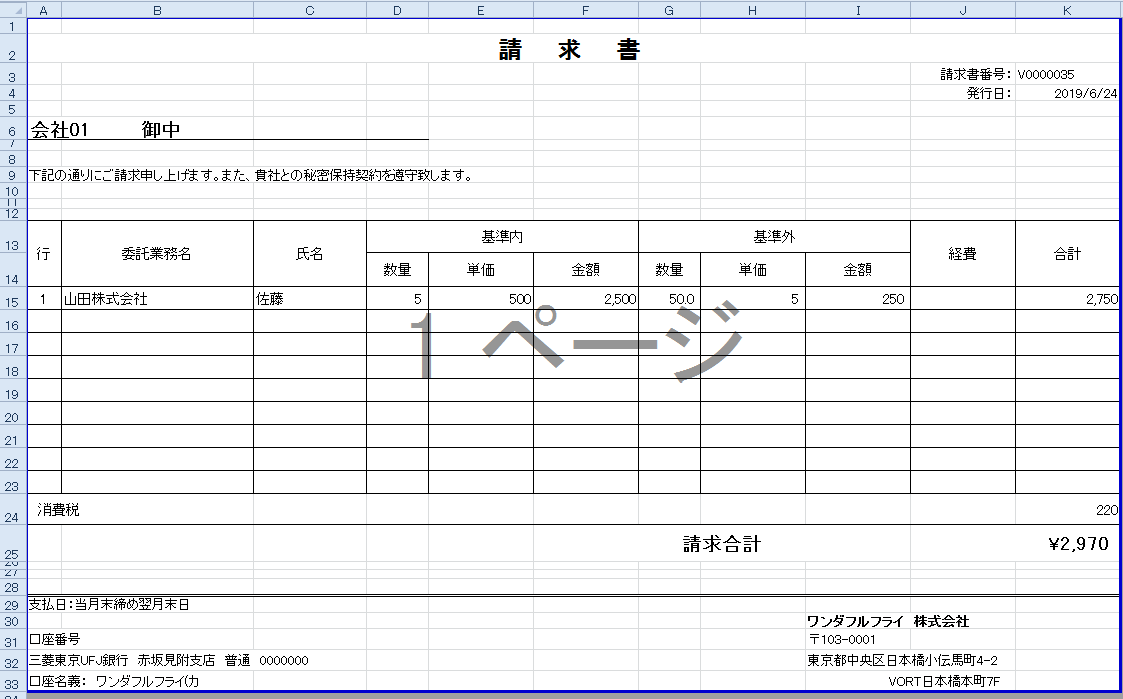Click 金額 under 基準内
Viewport: 1123px width, 699px height.
586,270
